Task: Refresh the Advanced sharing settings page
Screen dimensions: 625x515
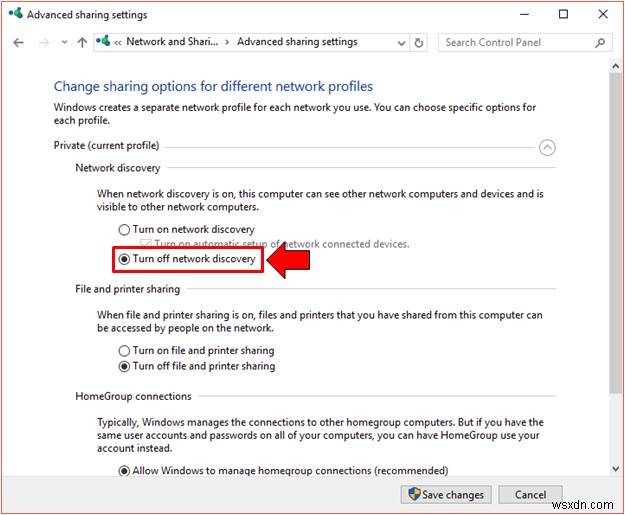Action: (x=419, y=43)
